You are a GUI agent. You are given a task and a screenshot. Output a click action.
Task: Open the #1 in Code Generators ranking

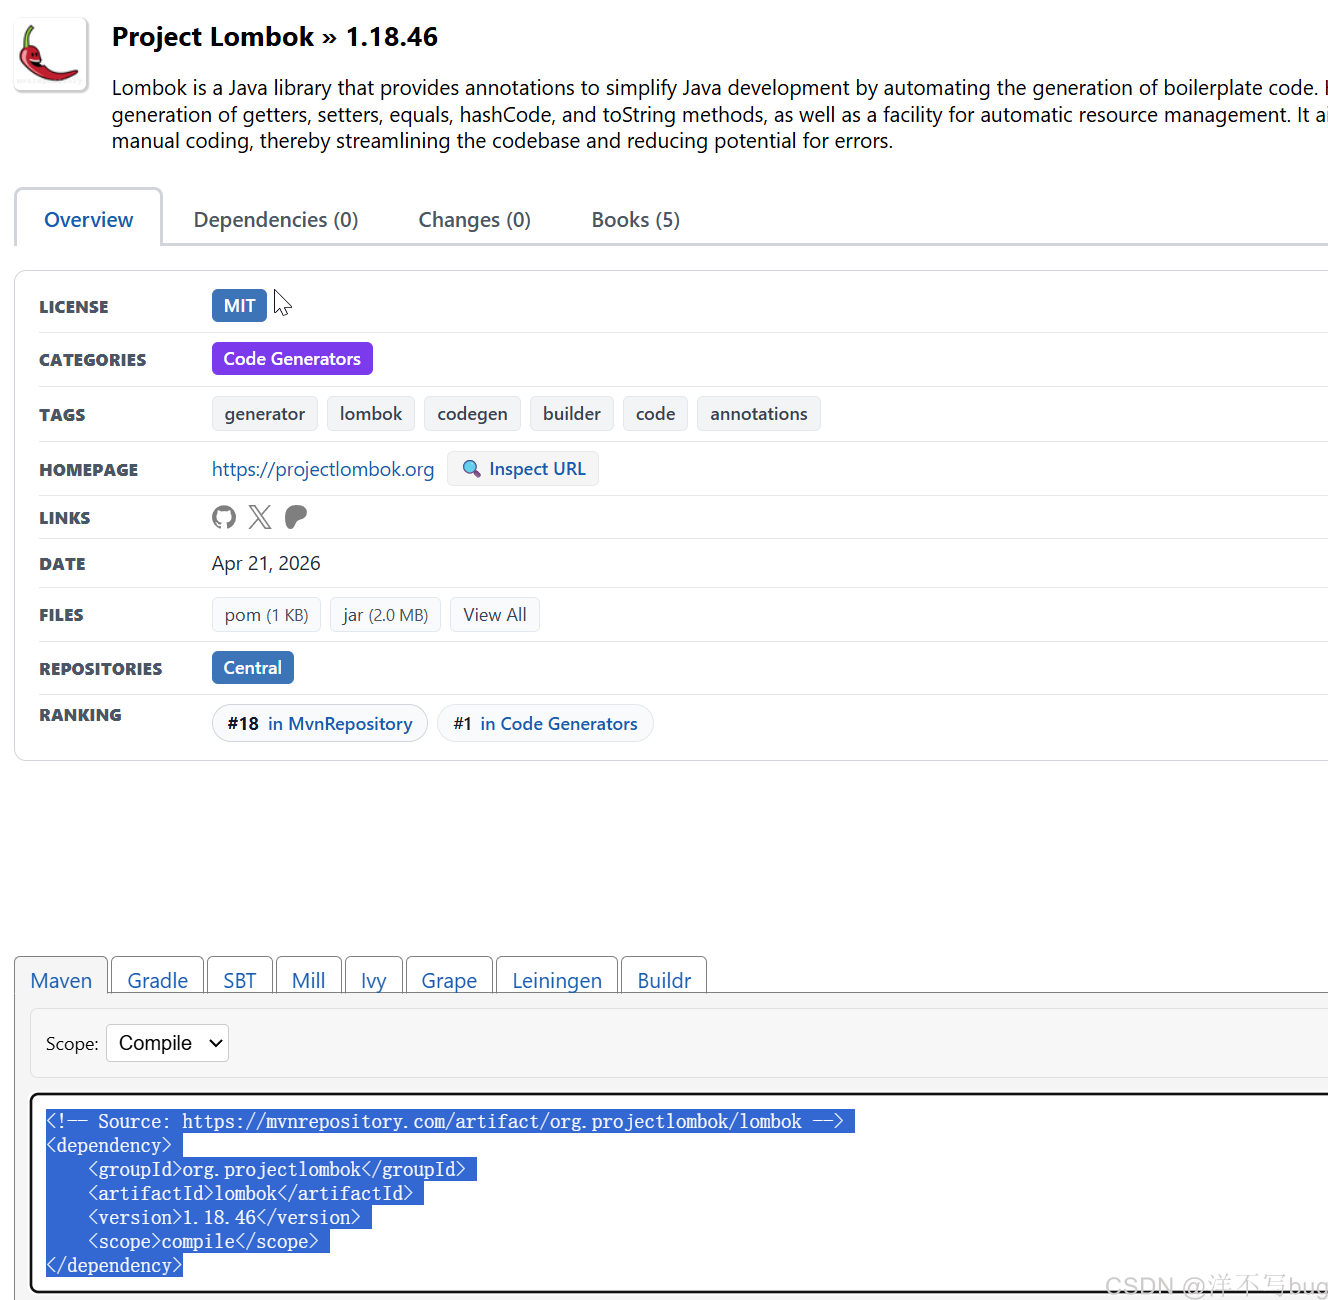(545, 723)
